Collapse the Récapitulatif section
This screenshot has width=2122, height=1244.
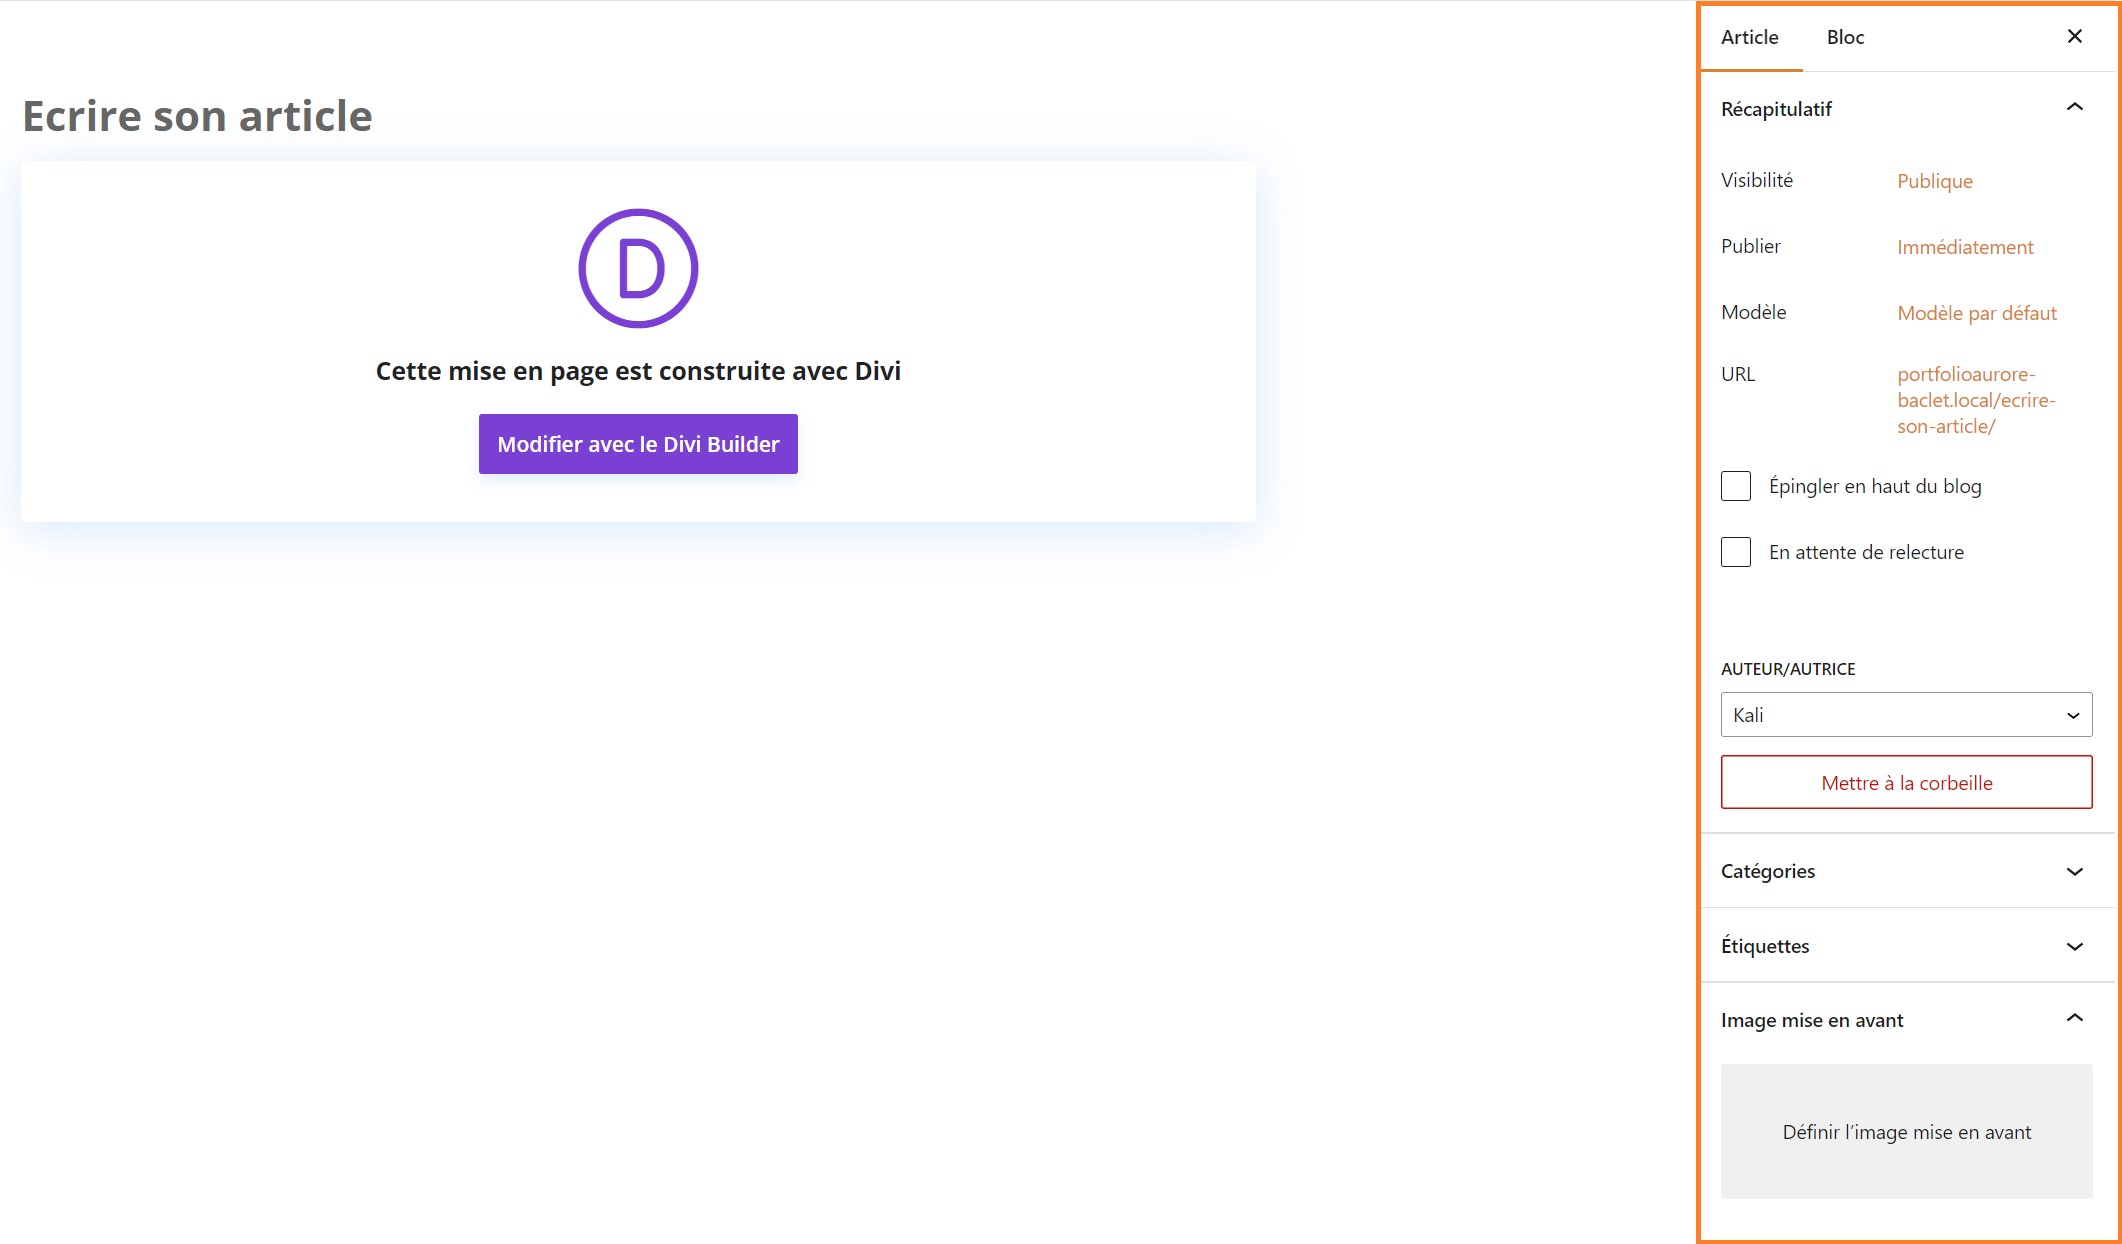tap(1906, 109)
